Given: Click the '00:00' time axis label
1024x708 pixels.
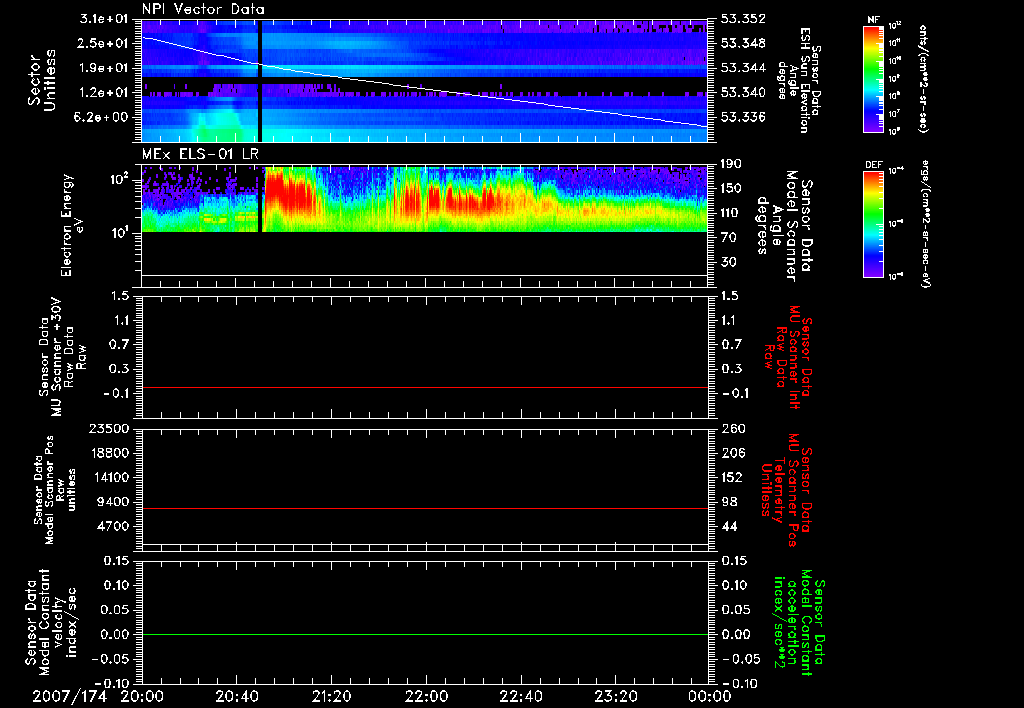Looking at the screenshot, I should 709,697.
